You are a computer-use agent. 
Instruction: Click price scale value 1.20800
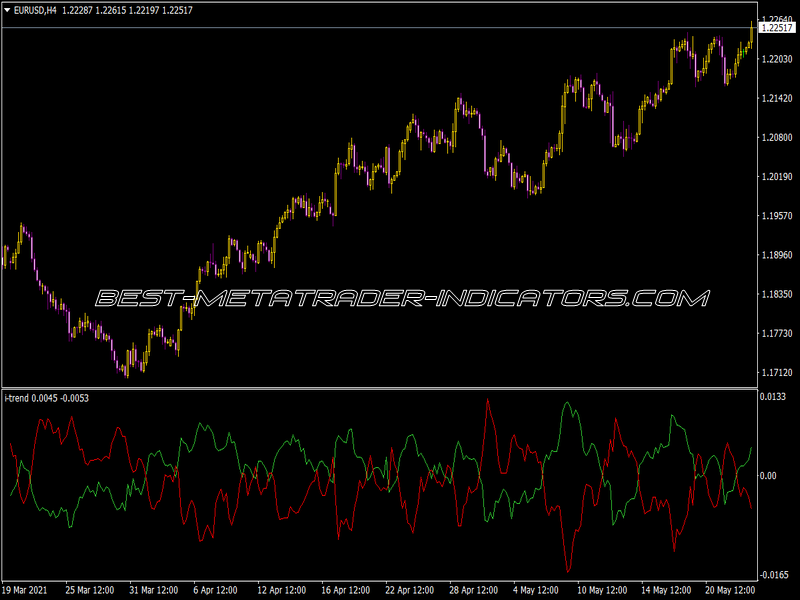pos(777,137)
